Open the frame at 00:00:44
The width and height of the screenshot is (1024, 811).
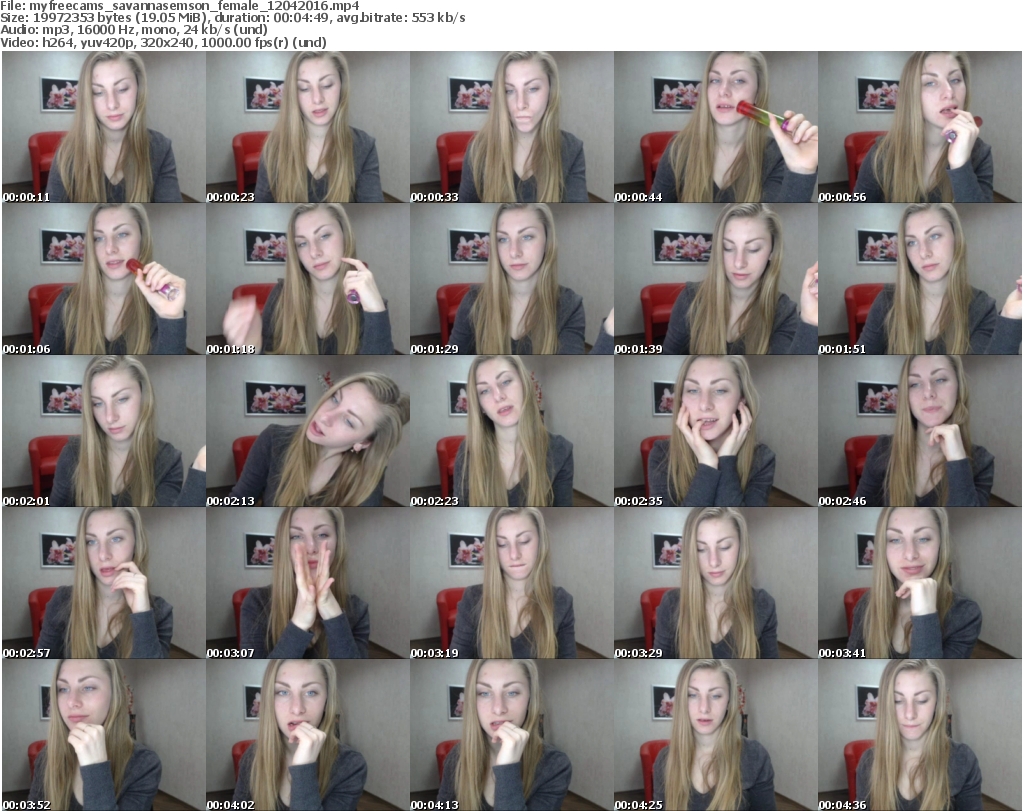point(716,127)
